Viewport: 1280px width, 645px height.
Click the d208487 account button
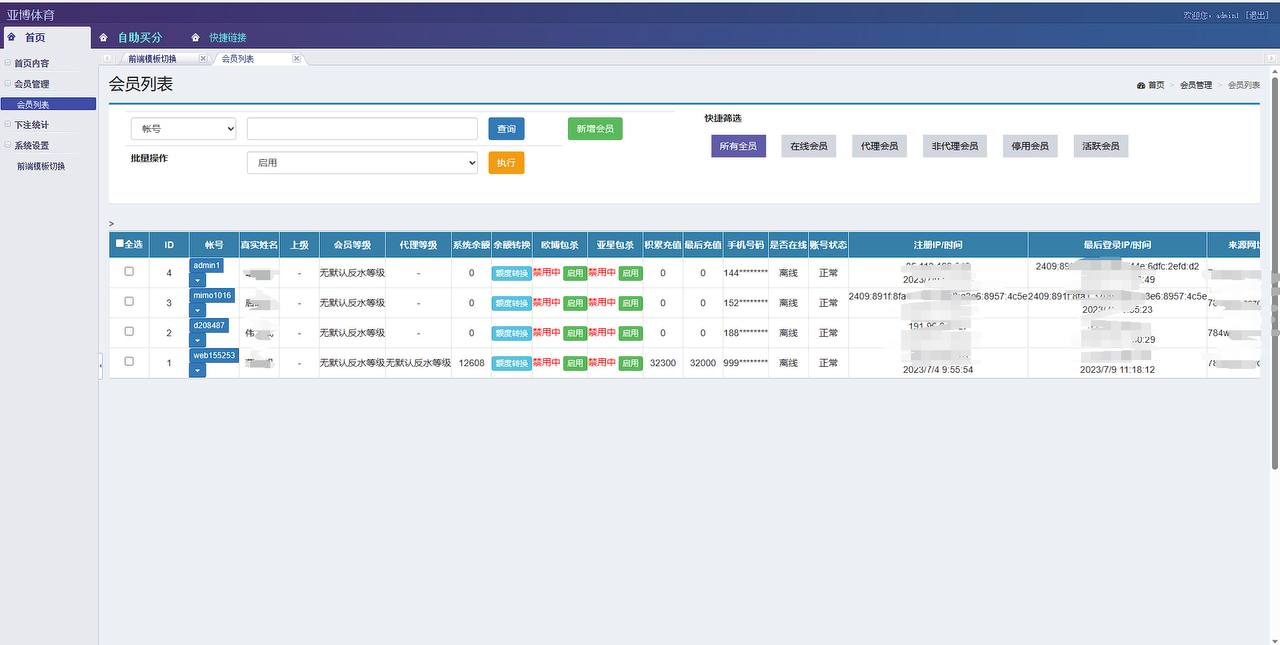pyautogui.click(x=209, y=326)
